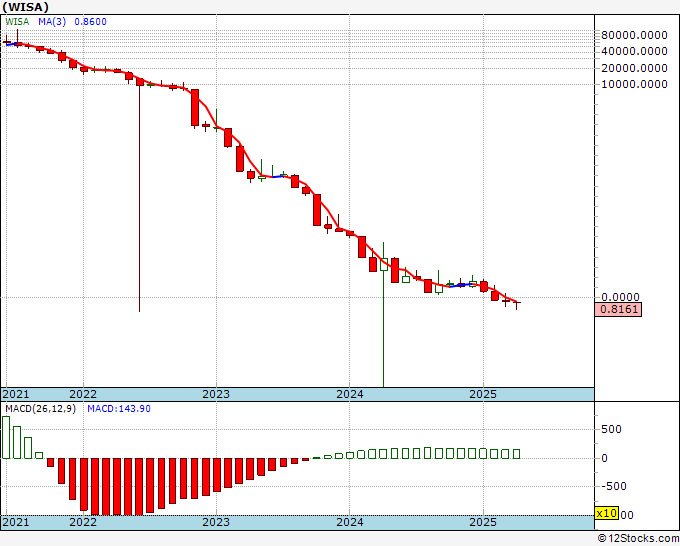
Task: Click the 0.0000 price axis label
Action: point(620,297)
